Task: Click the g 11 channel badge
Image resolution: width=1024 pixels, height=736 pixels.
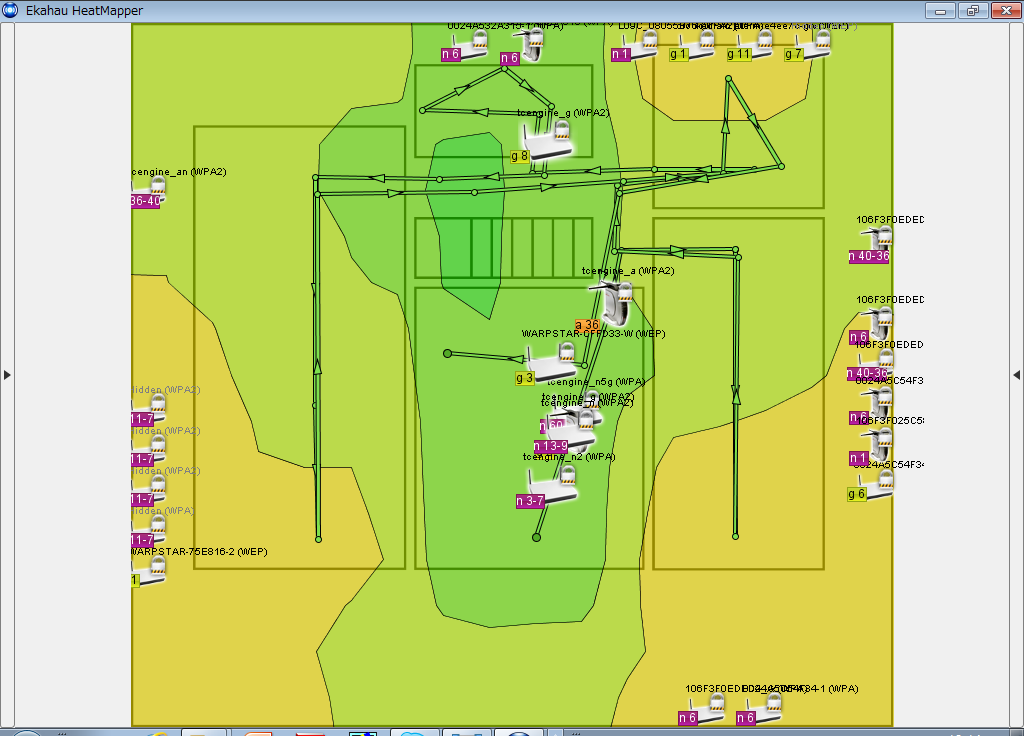Action: coord(739,55)
